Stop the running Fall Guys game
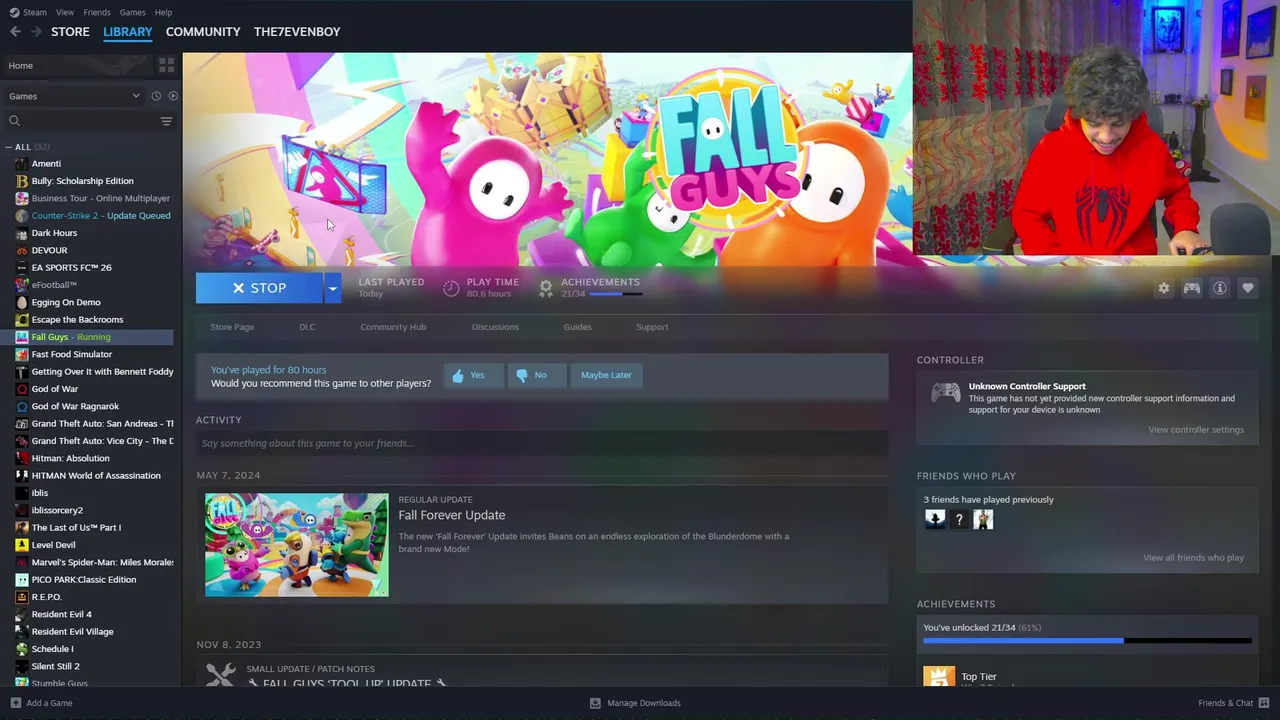 click(259, 288)
